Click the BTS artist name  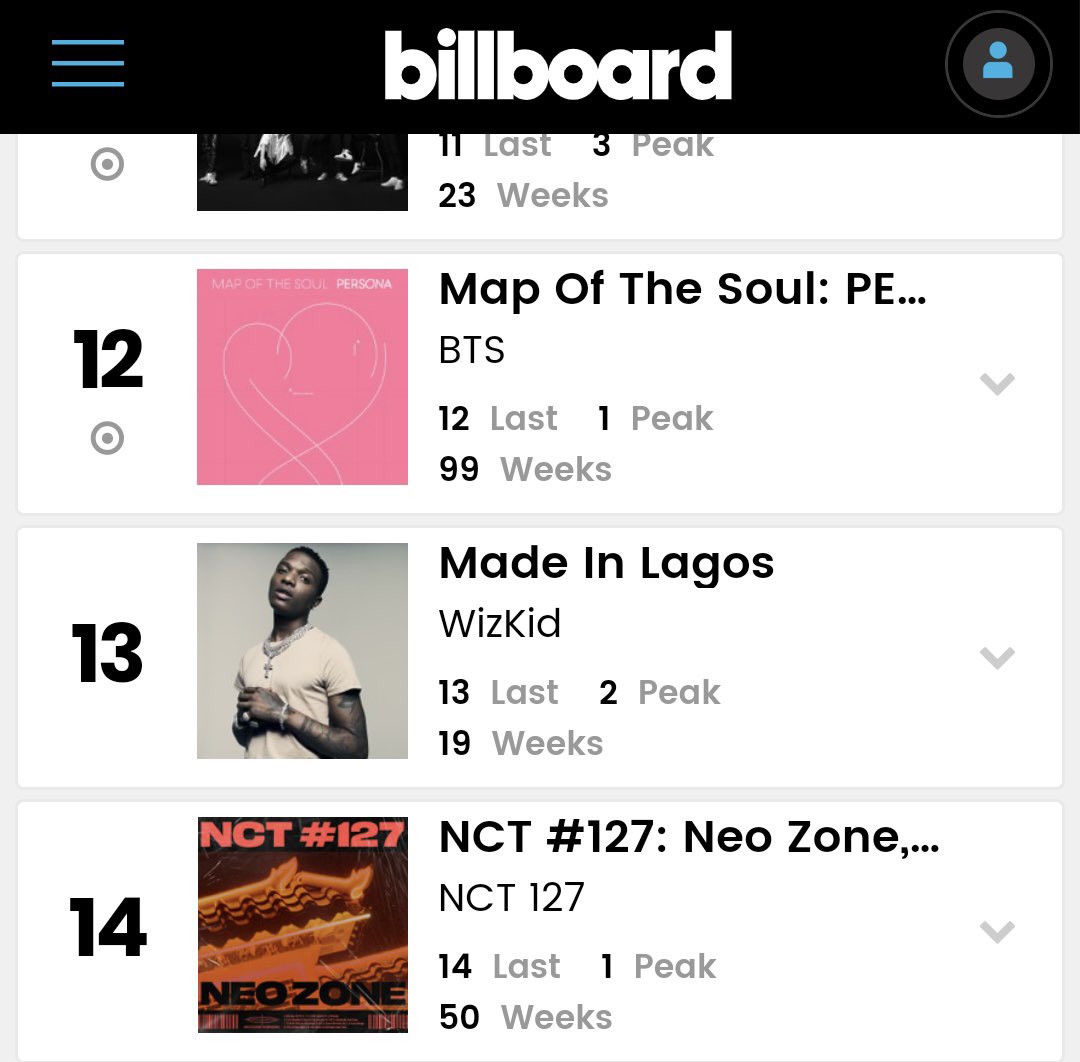[x=472, y=350]
